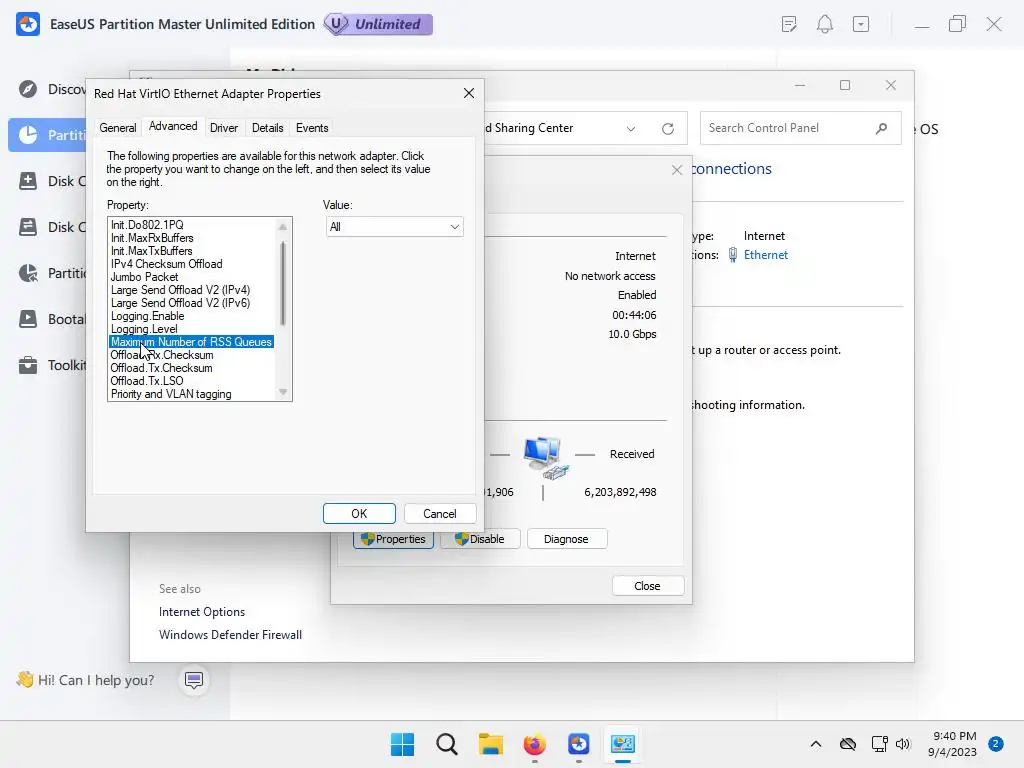Open the EaseUS title bar dropdown menu icon
This screenshot has width=1024, height=768.
pyautogui.click(x=861, y=24)
